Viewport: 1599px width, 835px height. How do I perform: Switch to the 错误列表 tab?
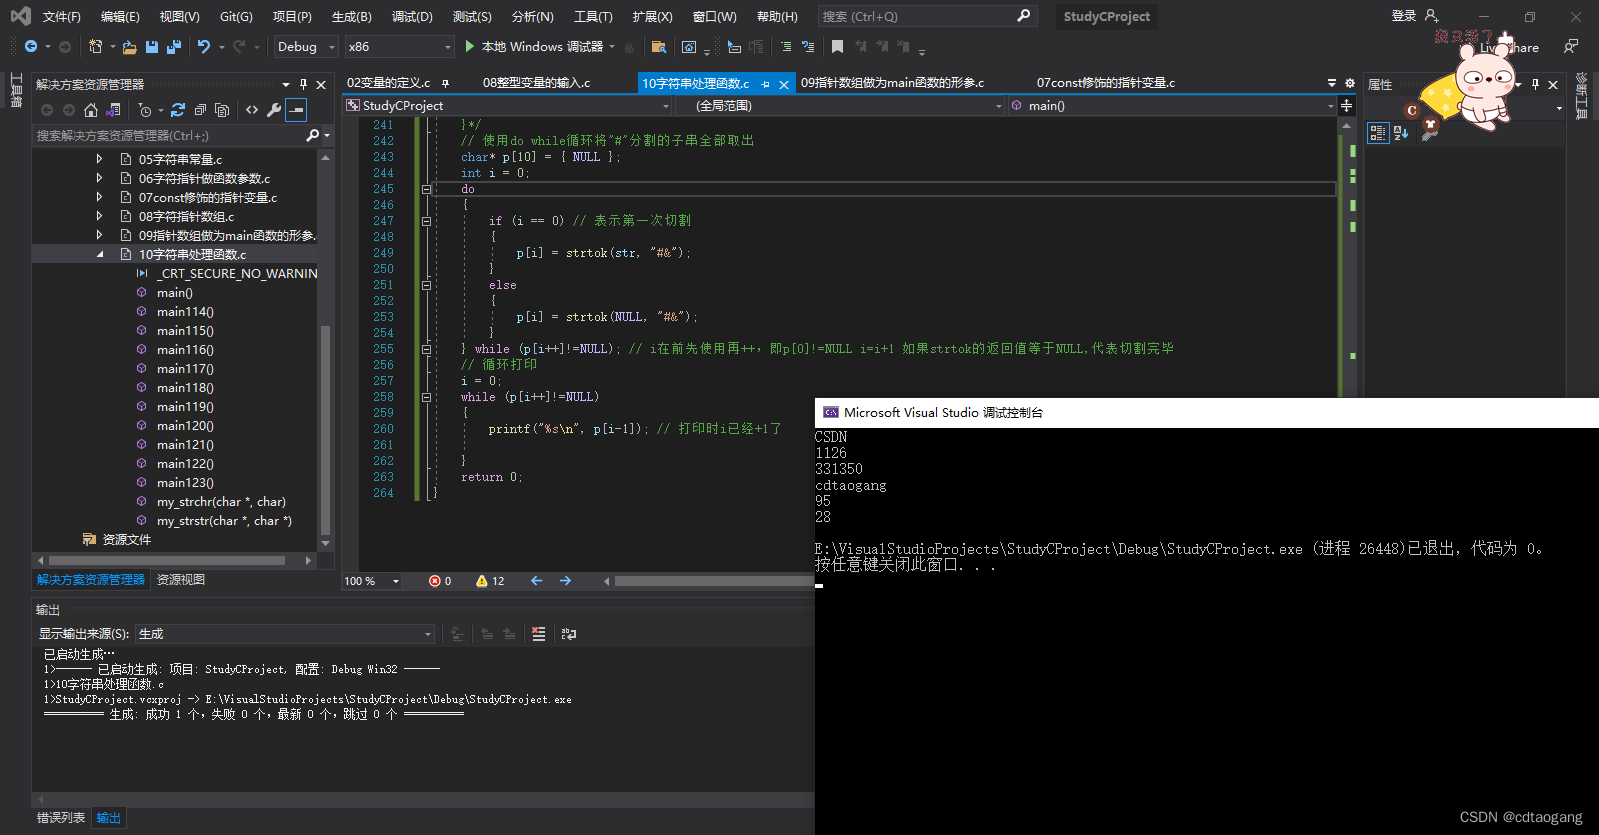point(61,818)
